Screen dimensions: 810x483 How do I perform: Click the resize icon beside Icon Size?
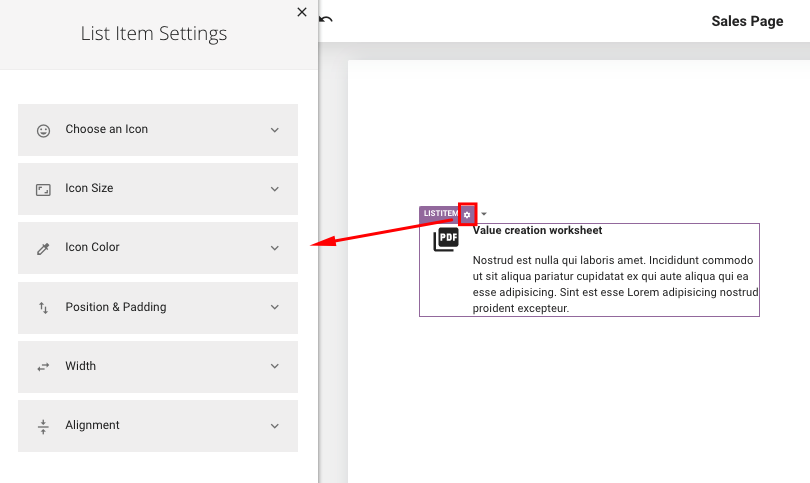[x=43, y=190]
